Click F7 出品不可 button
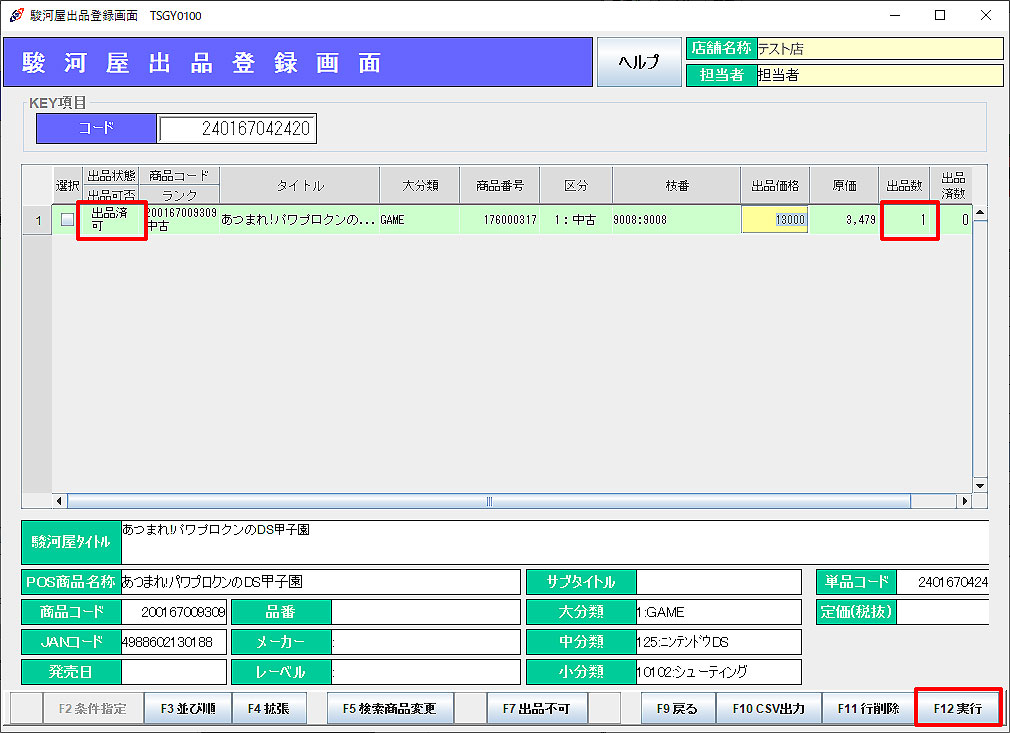The height and width of the screenshot is (733, 1010). (536, 708)
